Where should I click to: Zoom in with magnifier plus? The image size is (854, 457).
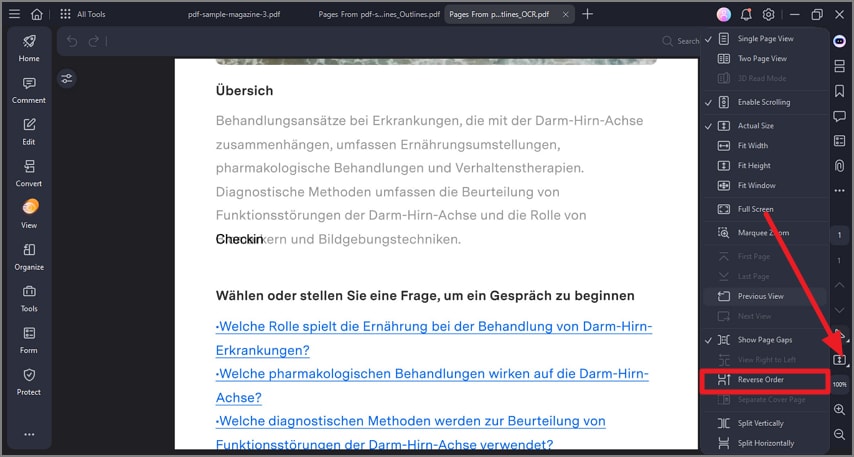click(839, 410)
